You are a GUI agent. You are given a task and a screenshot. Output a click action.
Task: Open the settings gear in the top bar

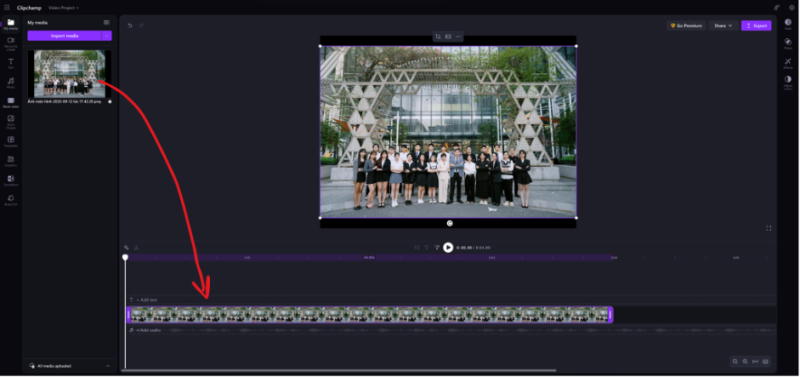coord(792,8)
